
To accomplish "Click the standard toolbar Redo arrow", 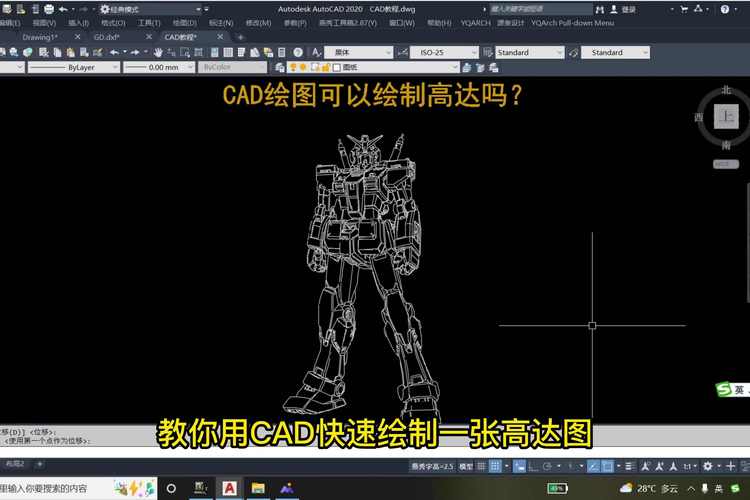I will [135, 52].
